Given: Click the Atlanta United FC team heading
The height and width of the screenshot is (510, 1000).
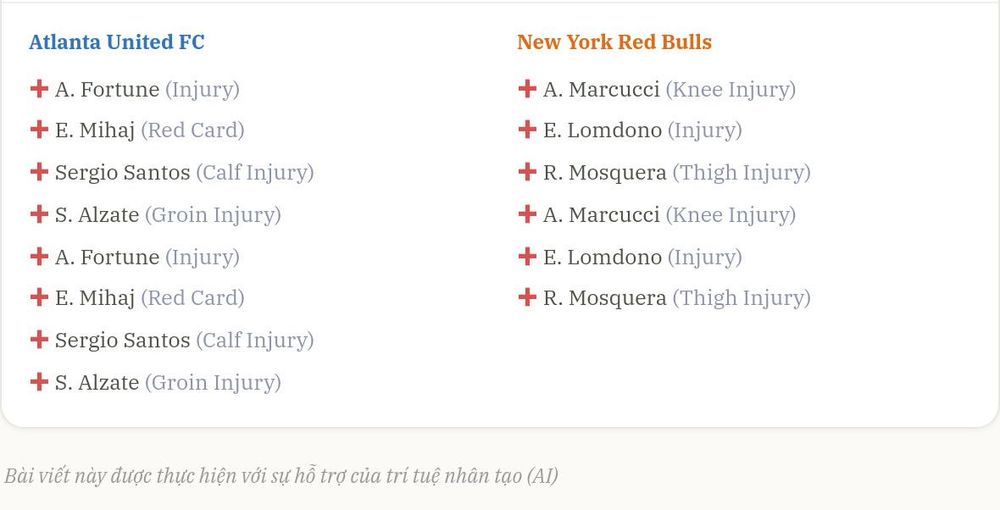Looking at the screenshot, I should pos(117,42).
